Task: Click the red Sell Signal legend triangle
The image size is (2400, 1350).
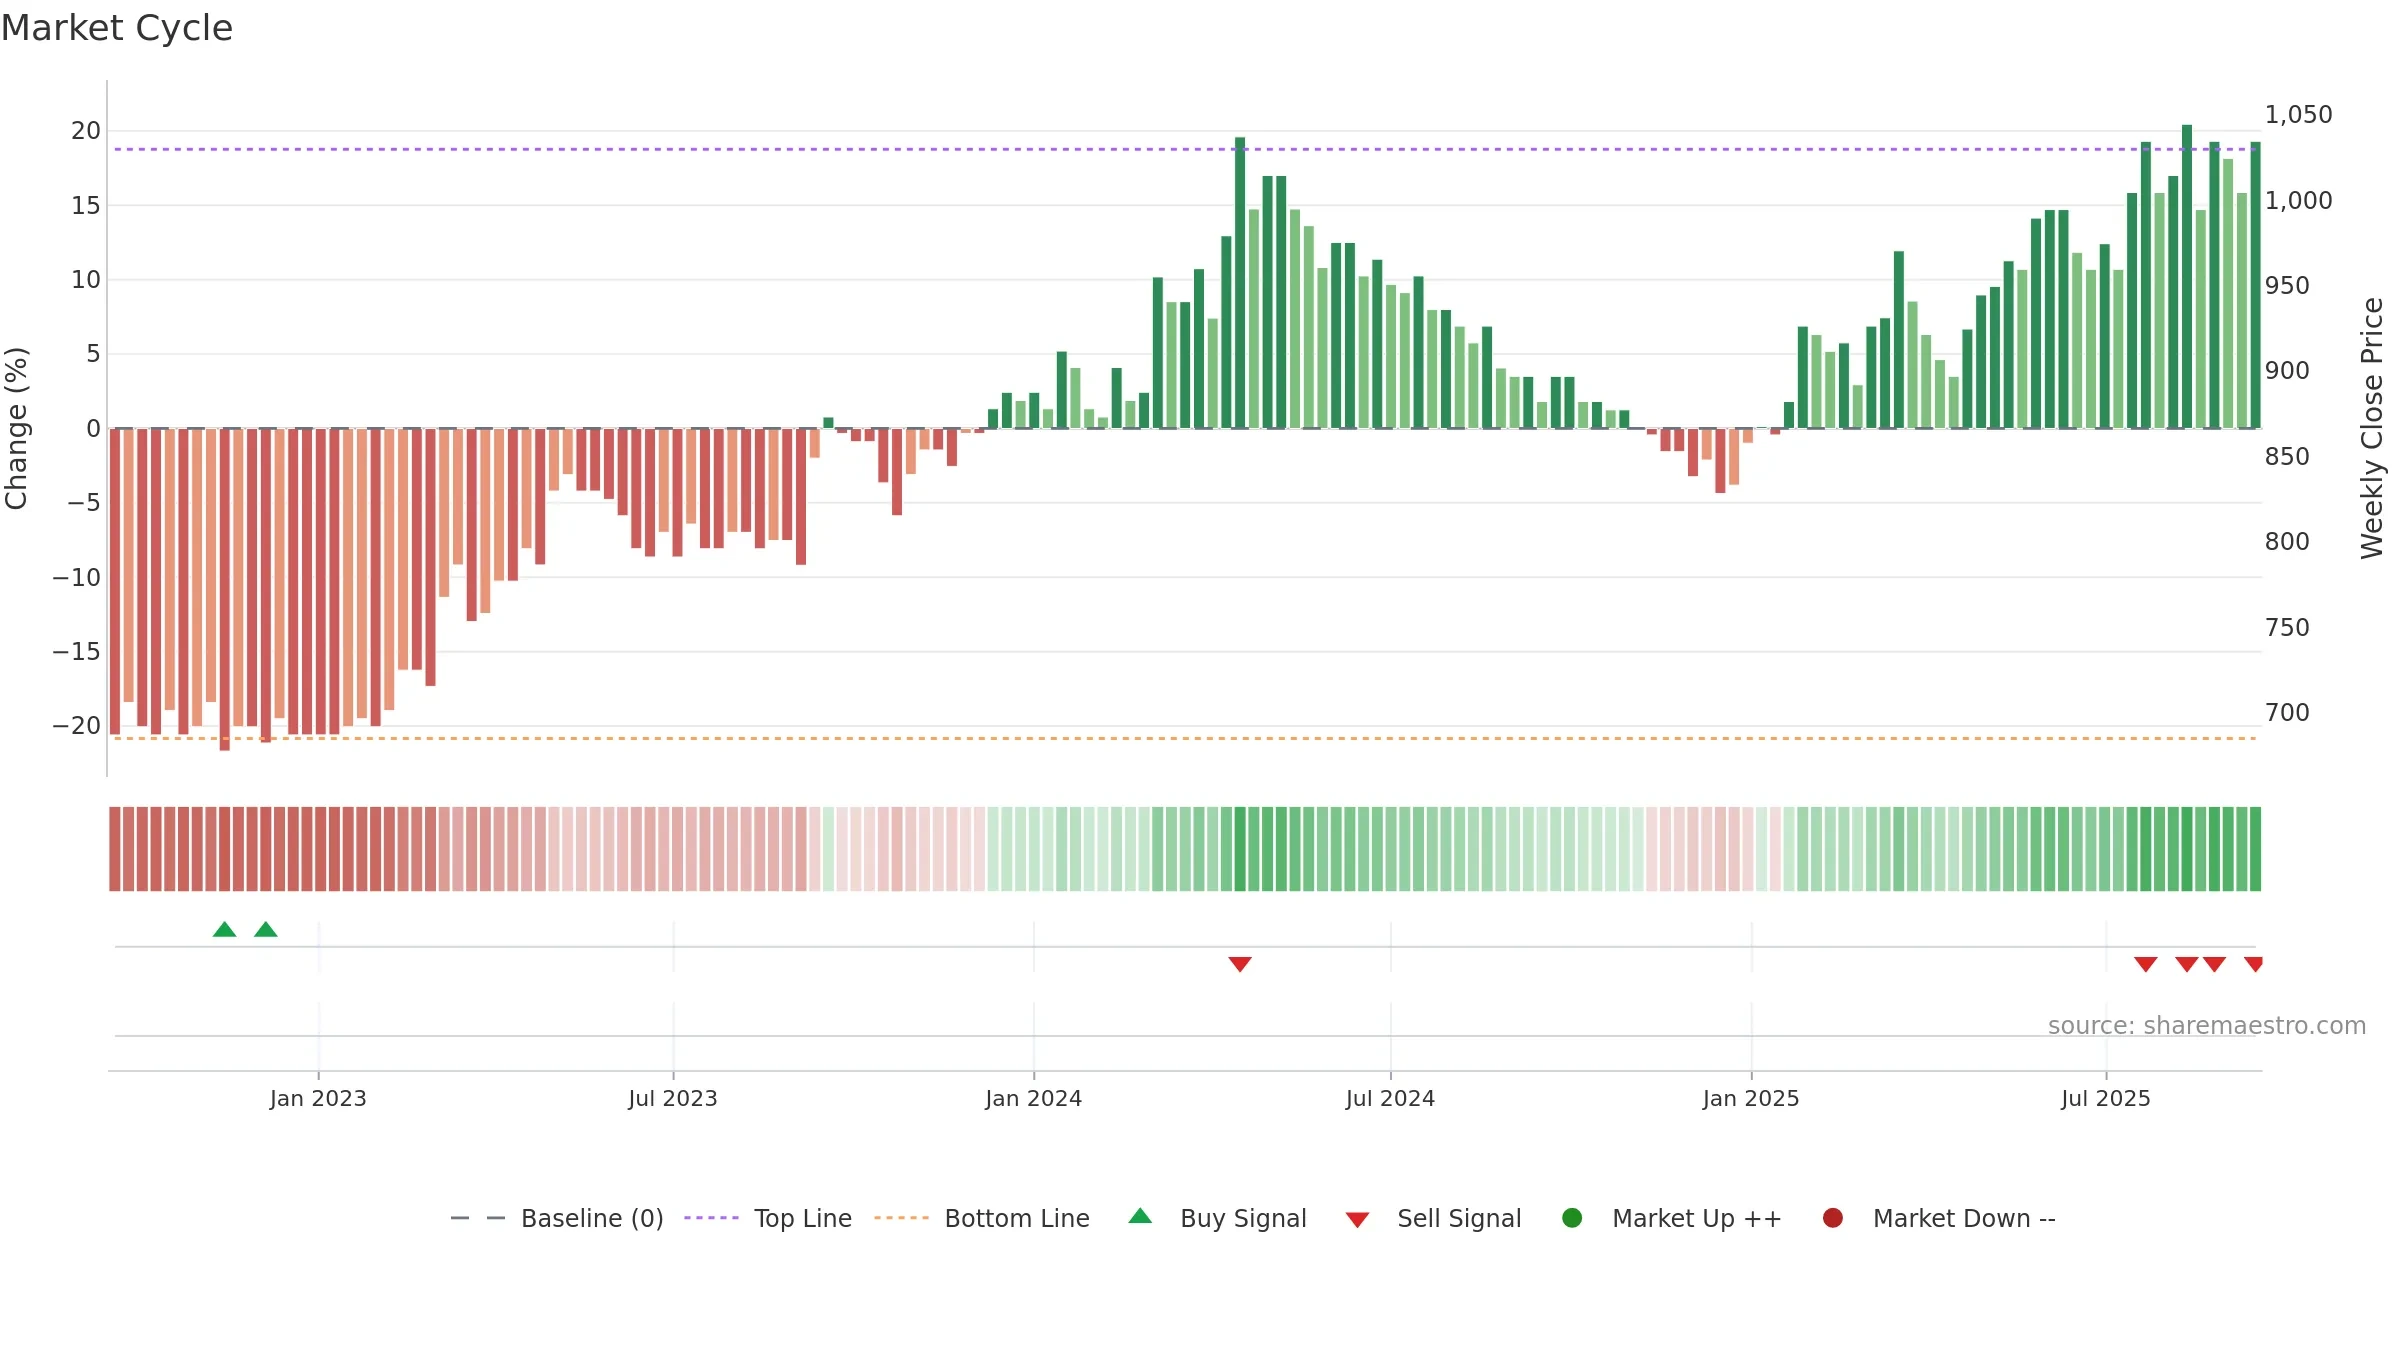Action: click(x=1357, y=1220)
